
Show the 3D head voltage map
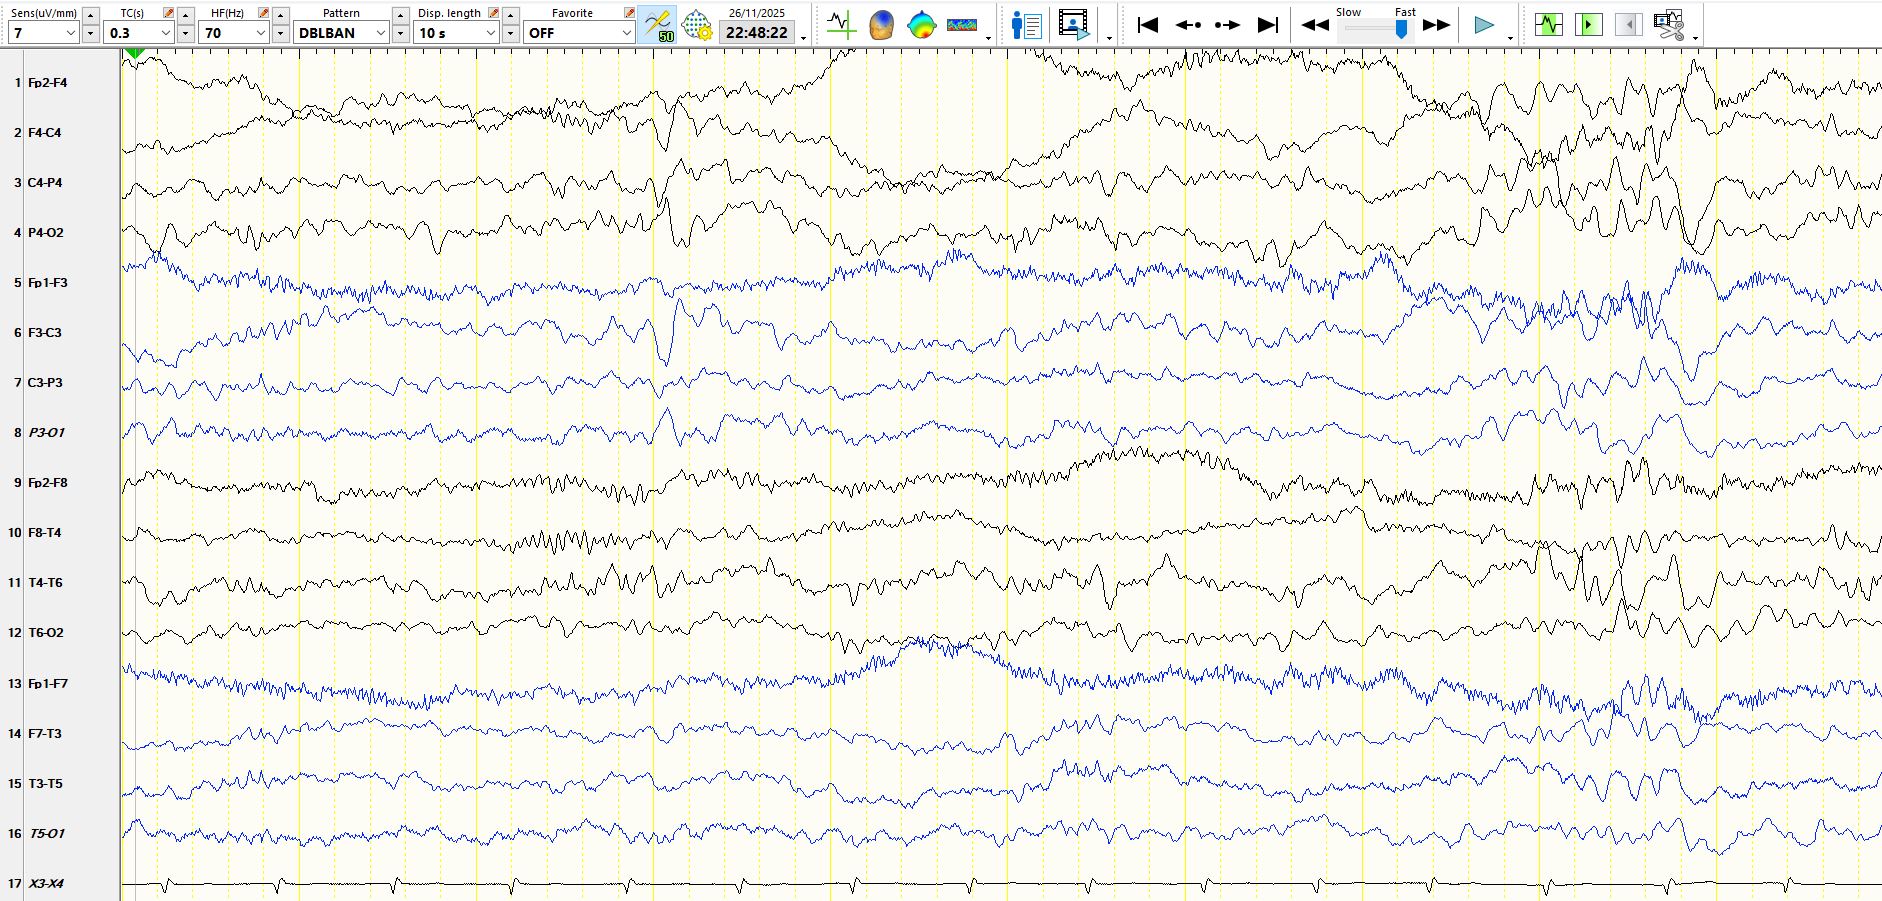click(x=881, y=24)
